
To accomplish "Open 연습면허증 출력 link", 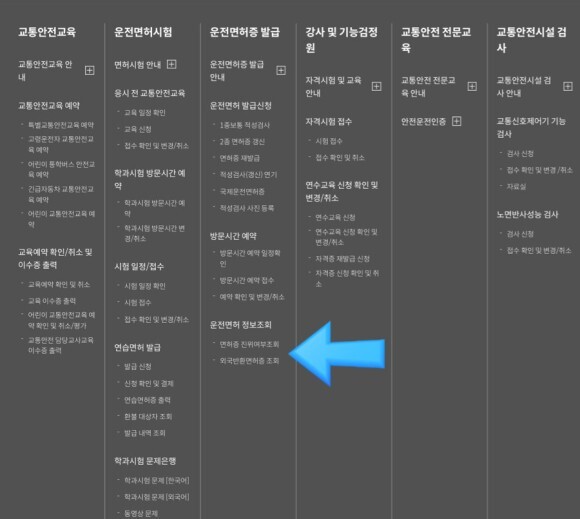I will tap(147, 400).
